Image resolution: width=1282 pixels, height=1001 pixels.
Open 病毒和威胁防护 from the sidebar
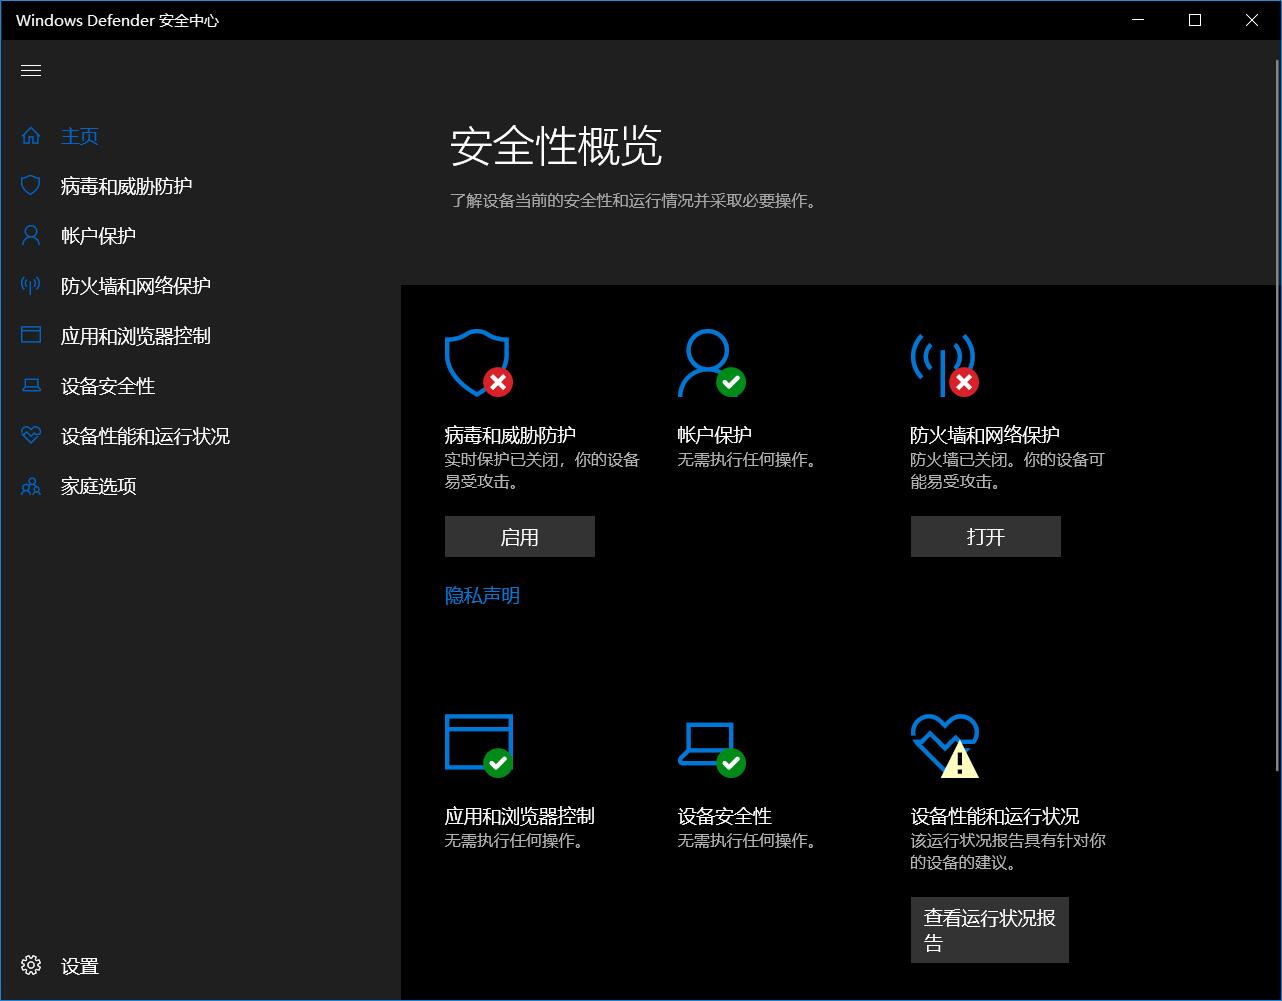[x=126, y=186]
